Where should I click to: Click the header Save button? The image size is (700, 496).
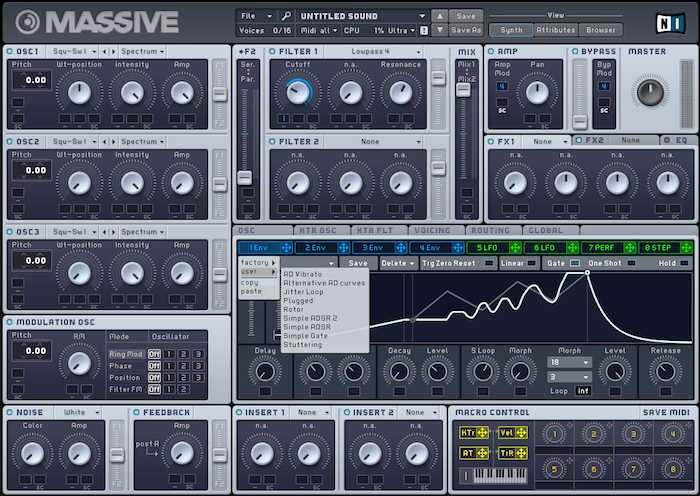pyautogui.click(x=466, y=16)
